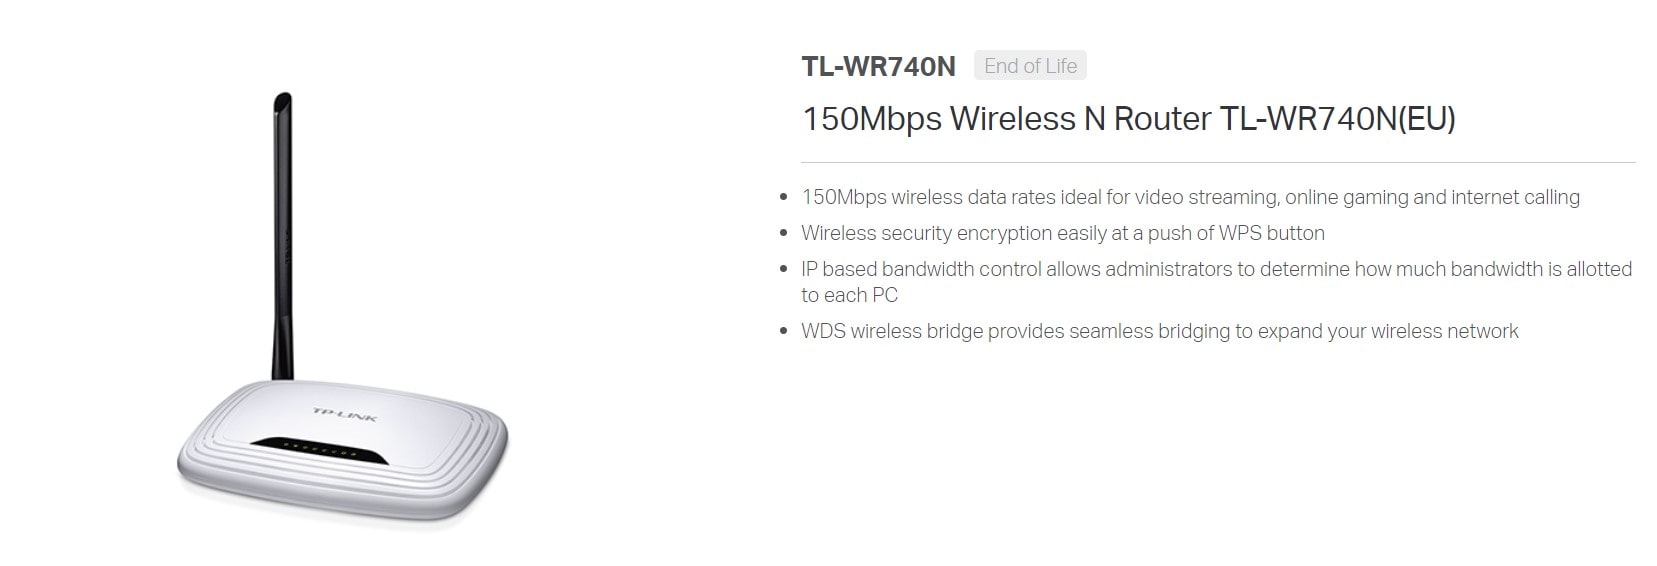Click the TP-LINK logo on the router

coord(344,413)
